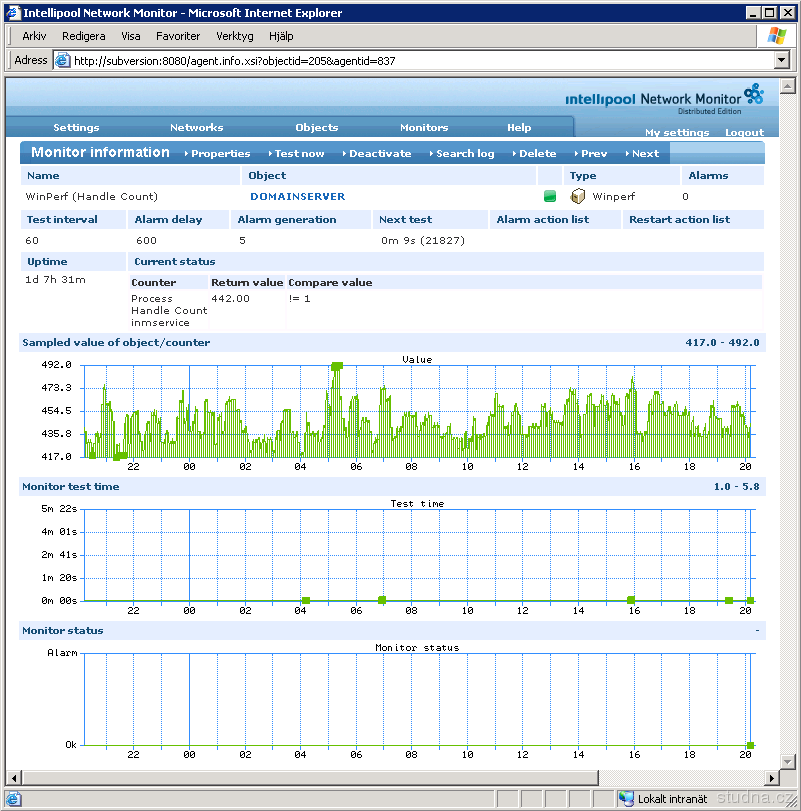Image resolution: width=801 pixels, height=811 pixels.
Task: Click the page status icon in the status bar
Action: [x=13, y=799]
